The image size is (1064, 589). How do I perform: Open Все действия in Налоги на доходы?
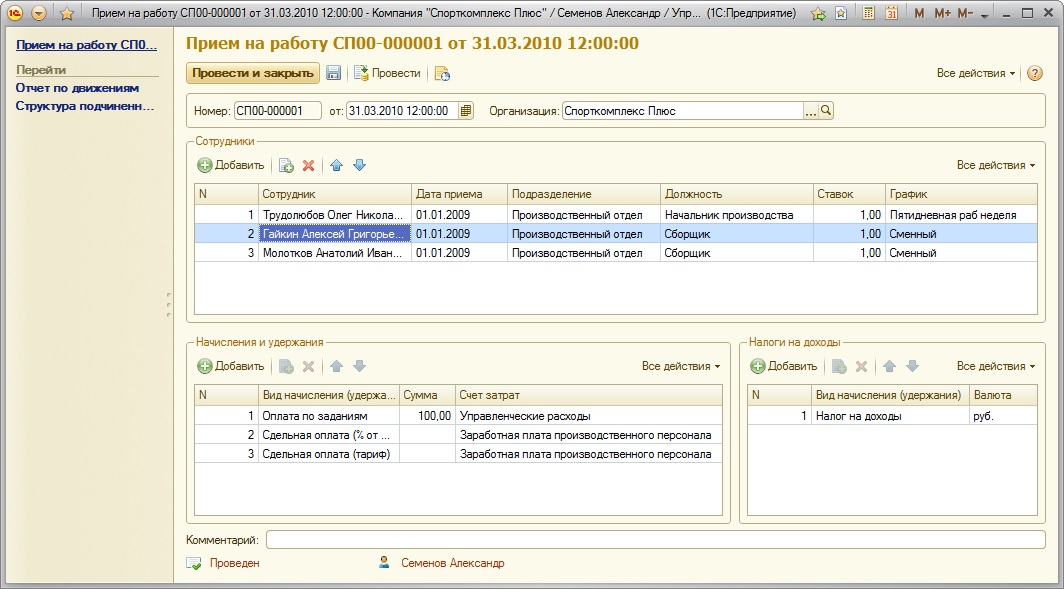995,366
